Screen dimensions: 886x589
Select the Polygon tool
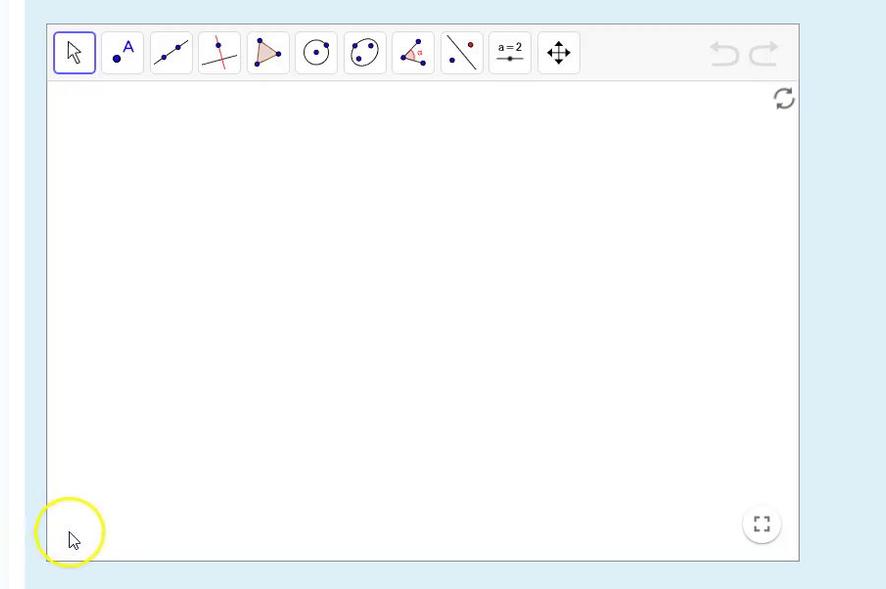click(268, 53)
